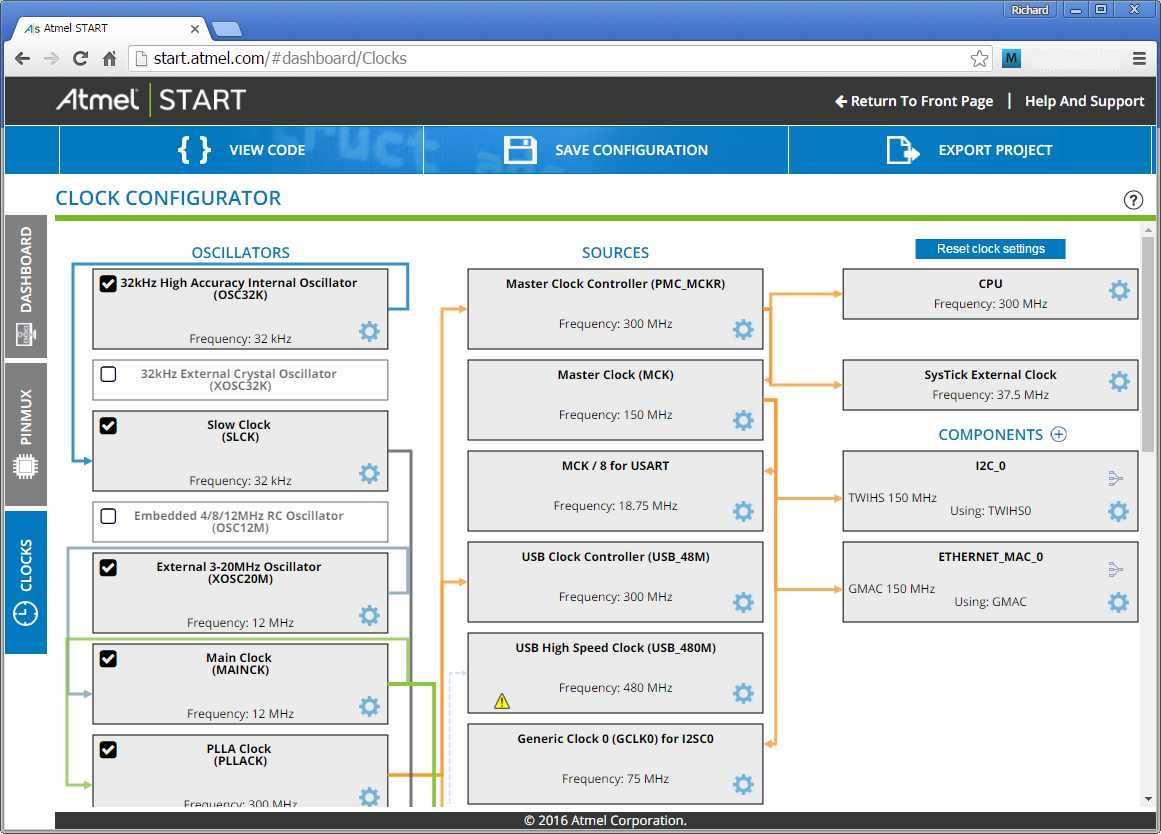
Task: Click 'Using: TWIHS0' text
Action: (990, 511)
